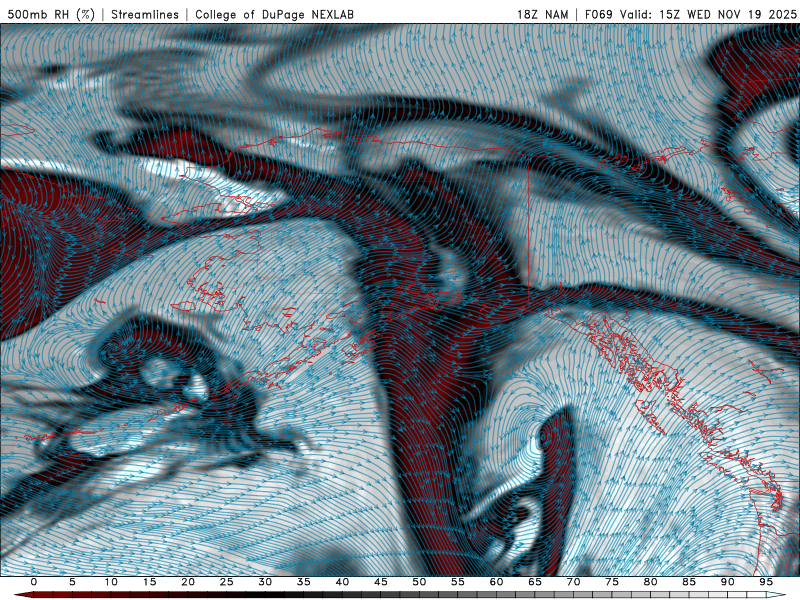Select the "95" colorbar scale label
The image size is (800, 600).
[766, 582]
